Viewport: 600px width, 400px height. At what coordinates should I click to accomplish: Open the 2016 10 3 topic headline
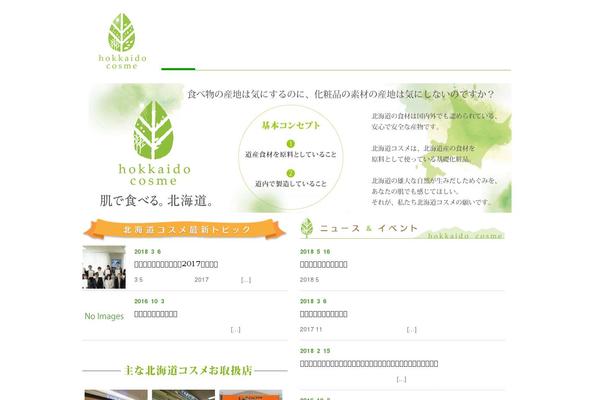point(156,314)
